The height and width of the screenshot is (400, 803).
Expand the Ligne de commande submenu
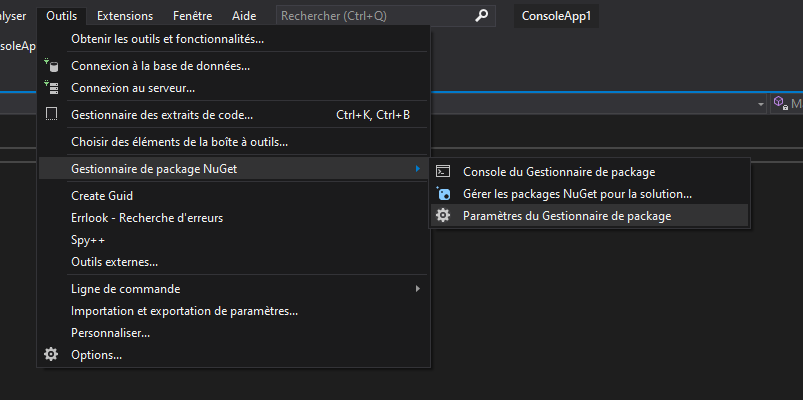coord(233,289)
